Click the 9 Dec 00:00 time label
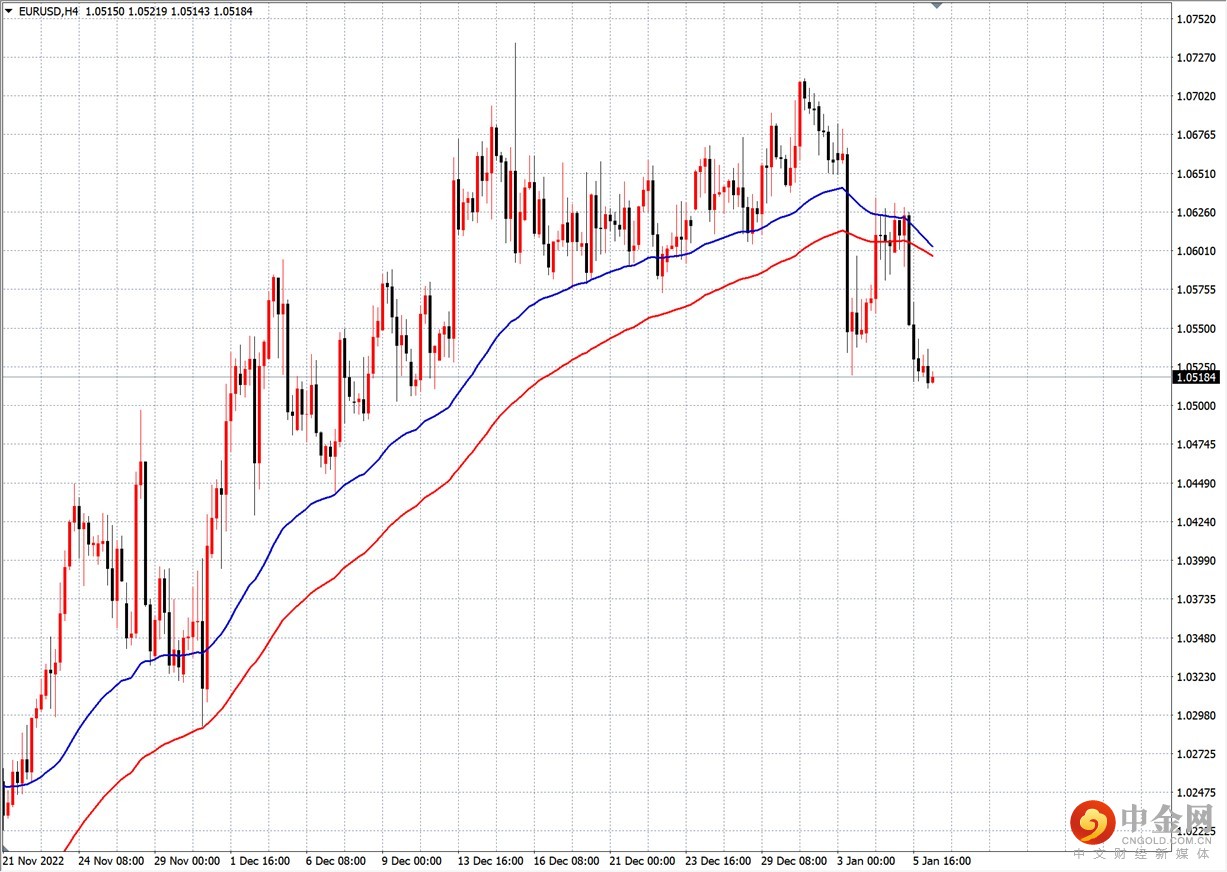The width and height of the screenshot is (1227, 872). pos(412,860)
